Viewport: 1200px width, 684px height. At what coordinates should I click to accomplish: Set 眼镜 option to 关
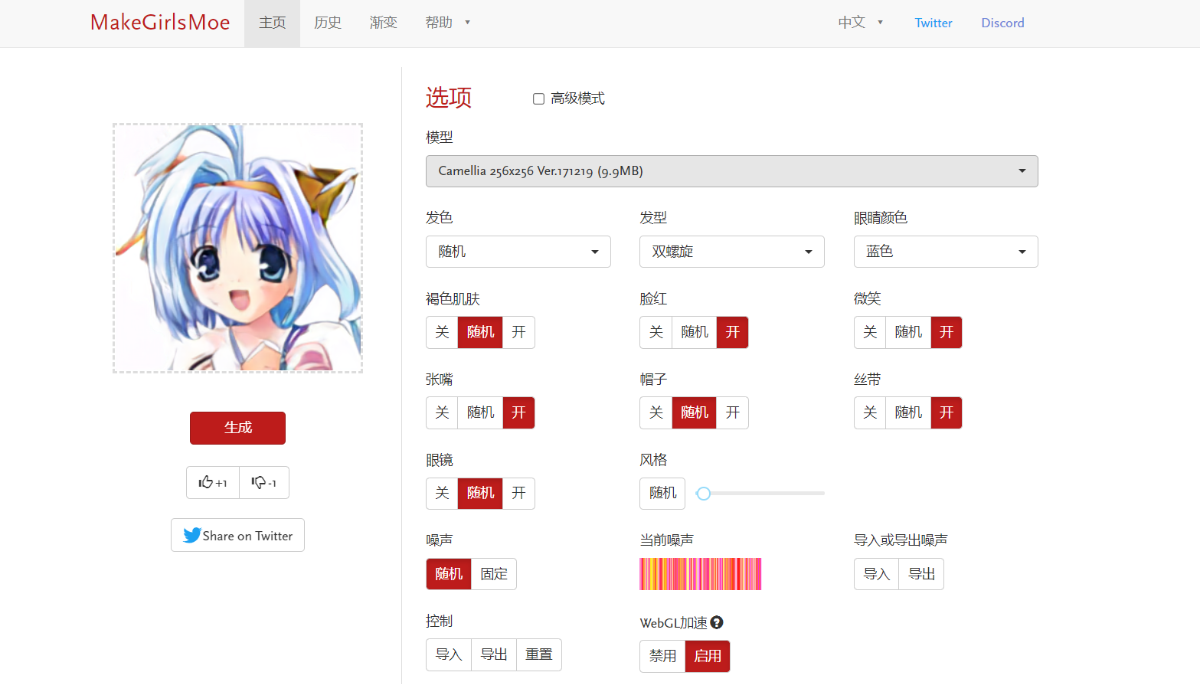click(442, 493)
